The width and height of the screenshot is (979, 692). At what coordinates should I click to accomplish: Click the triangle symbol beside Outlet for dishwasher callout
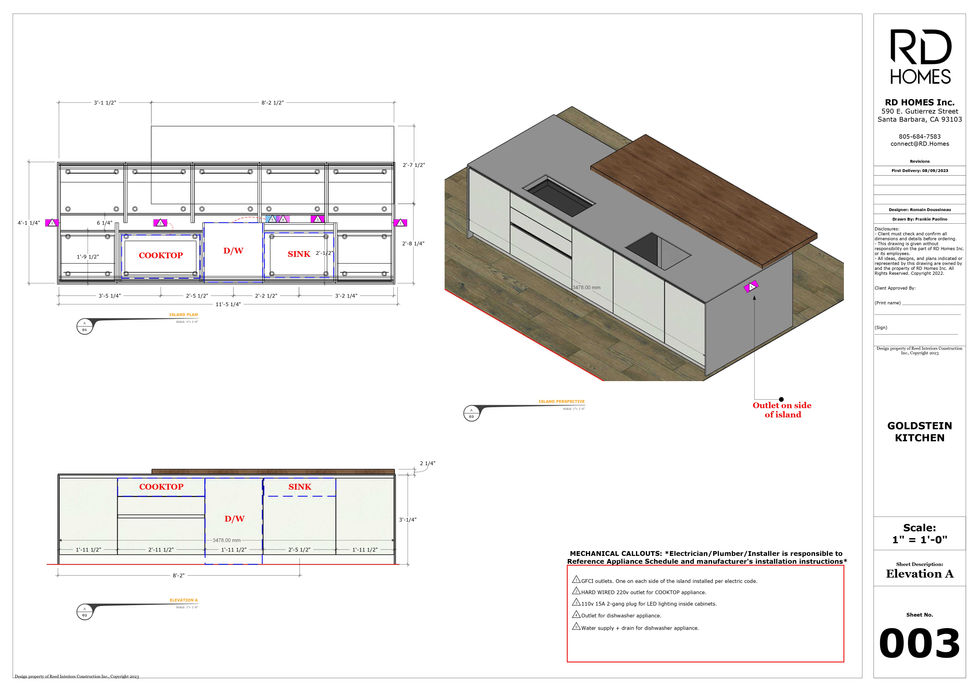click(x=576, y=615)
